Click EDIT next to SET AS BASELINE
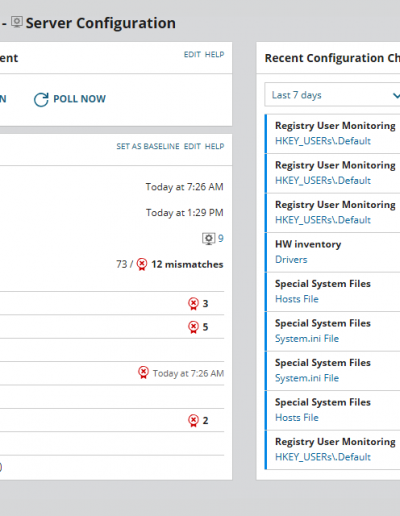 point(192,146)
